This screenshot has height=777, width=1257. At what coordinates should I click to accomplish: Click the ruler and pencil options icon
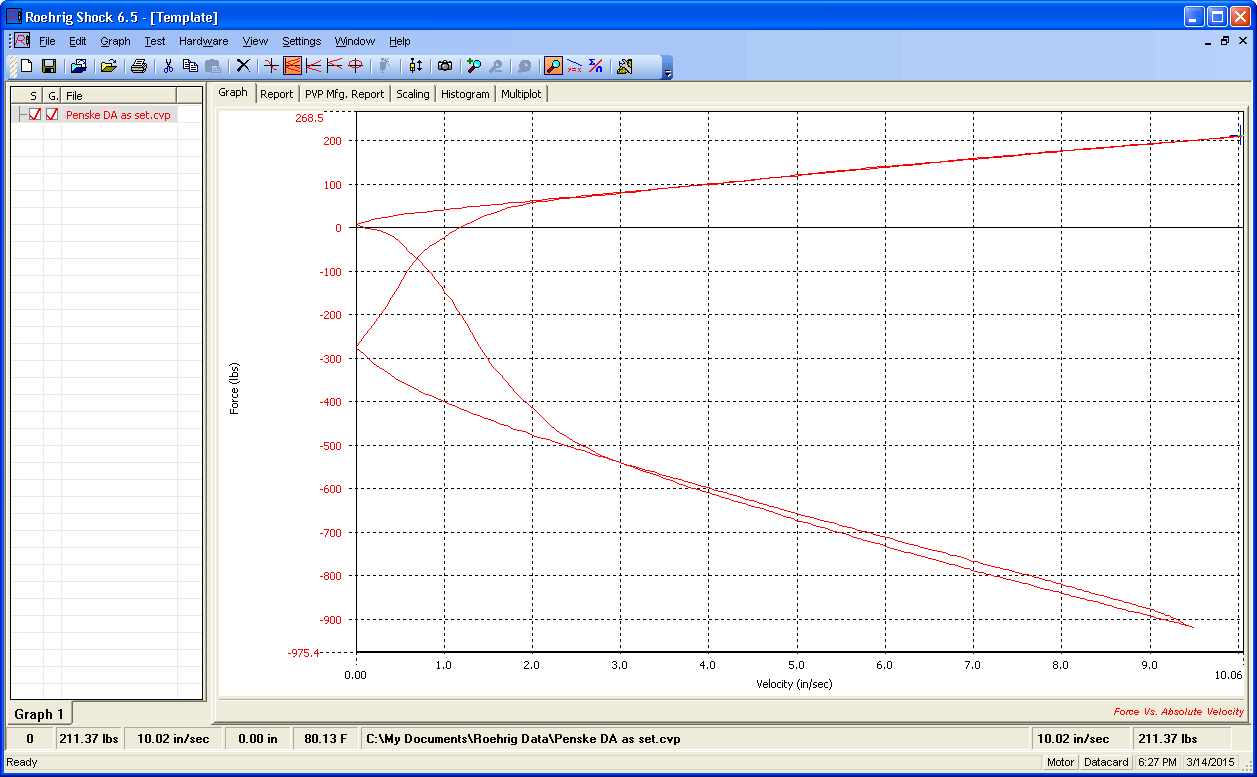pos(625,66)
